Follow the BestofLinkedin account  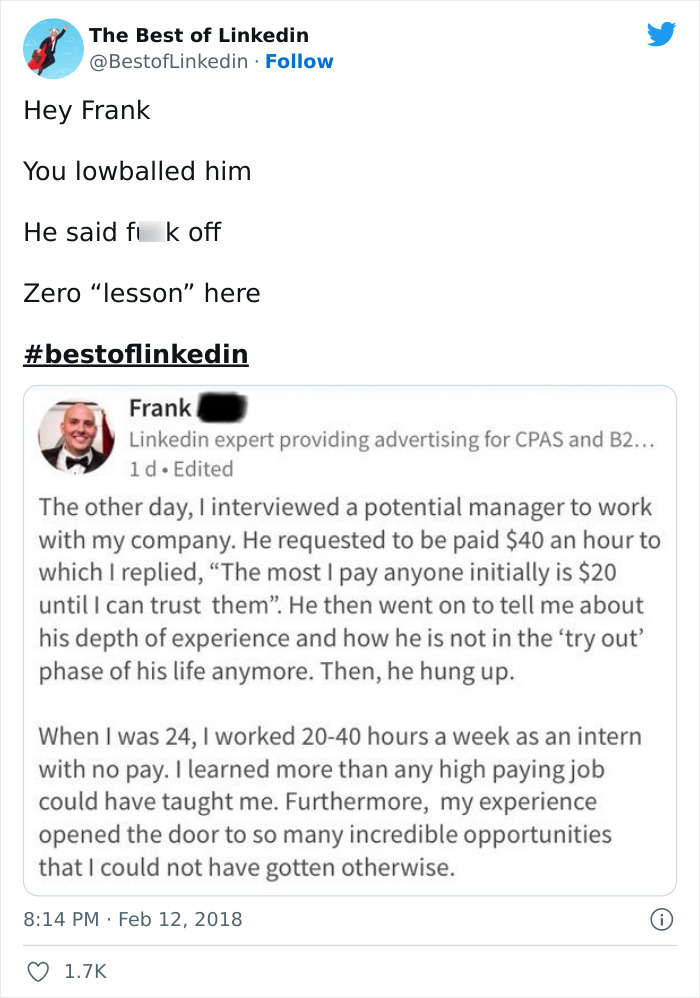point(299,61)
